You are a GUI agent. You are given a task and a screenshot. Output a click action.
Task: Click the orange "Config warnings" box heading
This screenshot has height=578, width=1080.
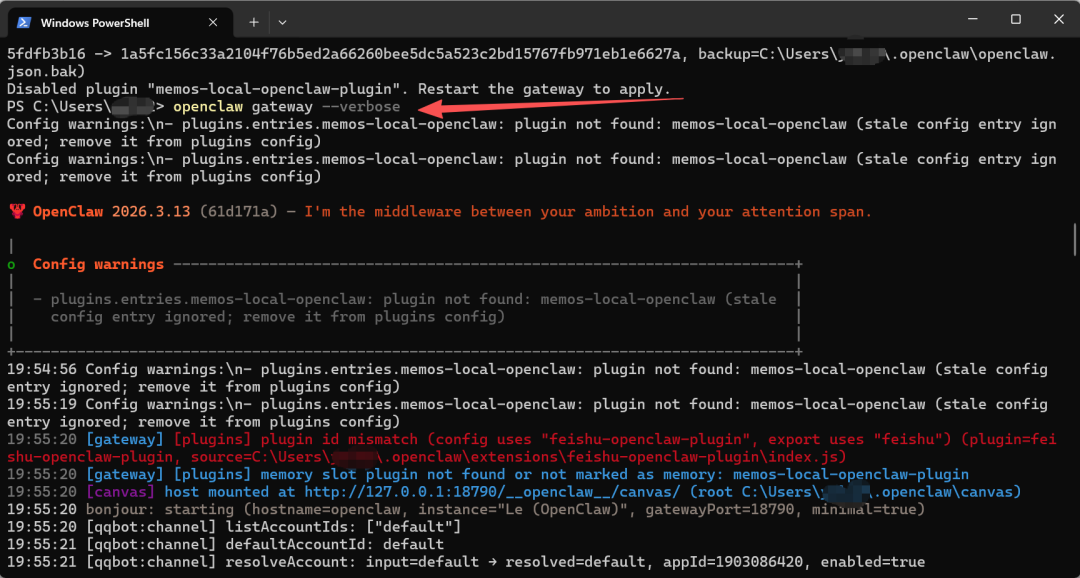tap(98, 265)
